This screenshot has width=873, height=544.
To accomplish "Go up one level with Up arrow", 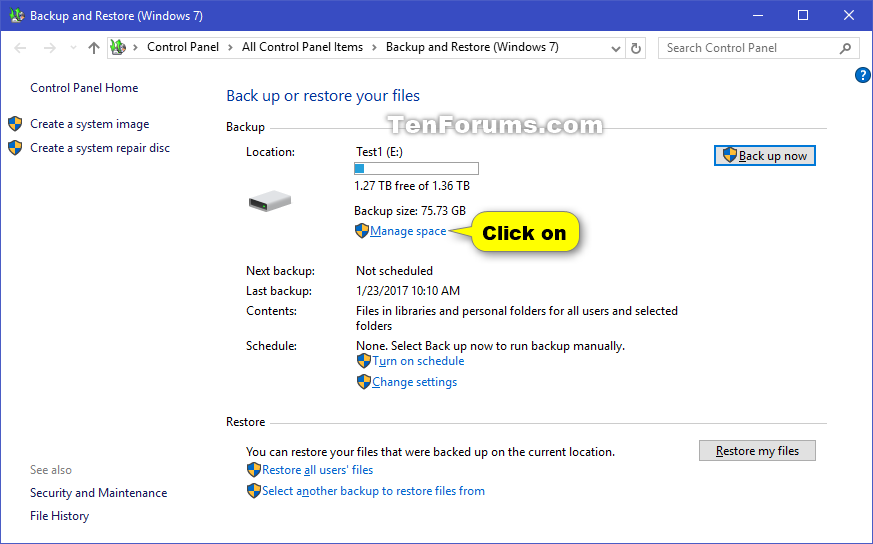I will coord(94,48).
